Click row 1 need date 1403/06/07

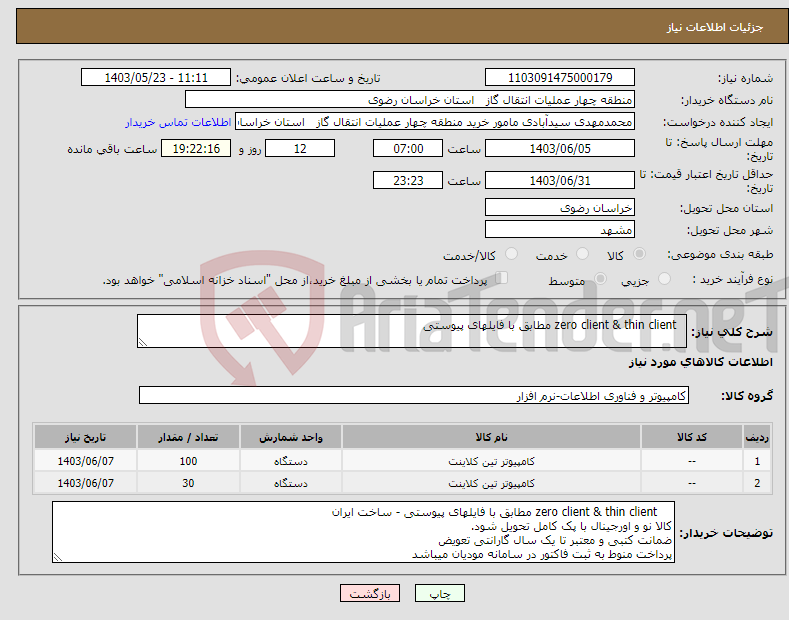[x=86, y=461]
